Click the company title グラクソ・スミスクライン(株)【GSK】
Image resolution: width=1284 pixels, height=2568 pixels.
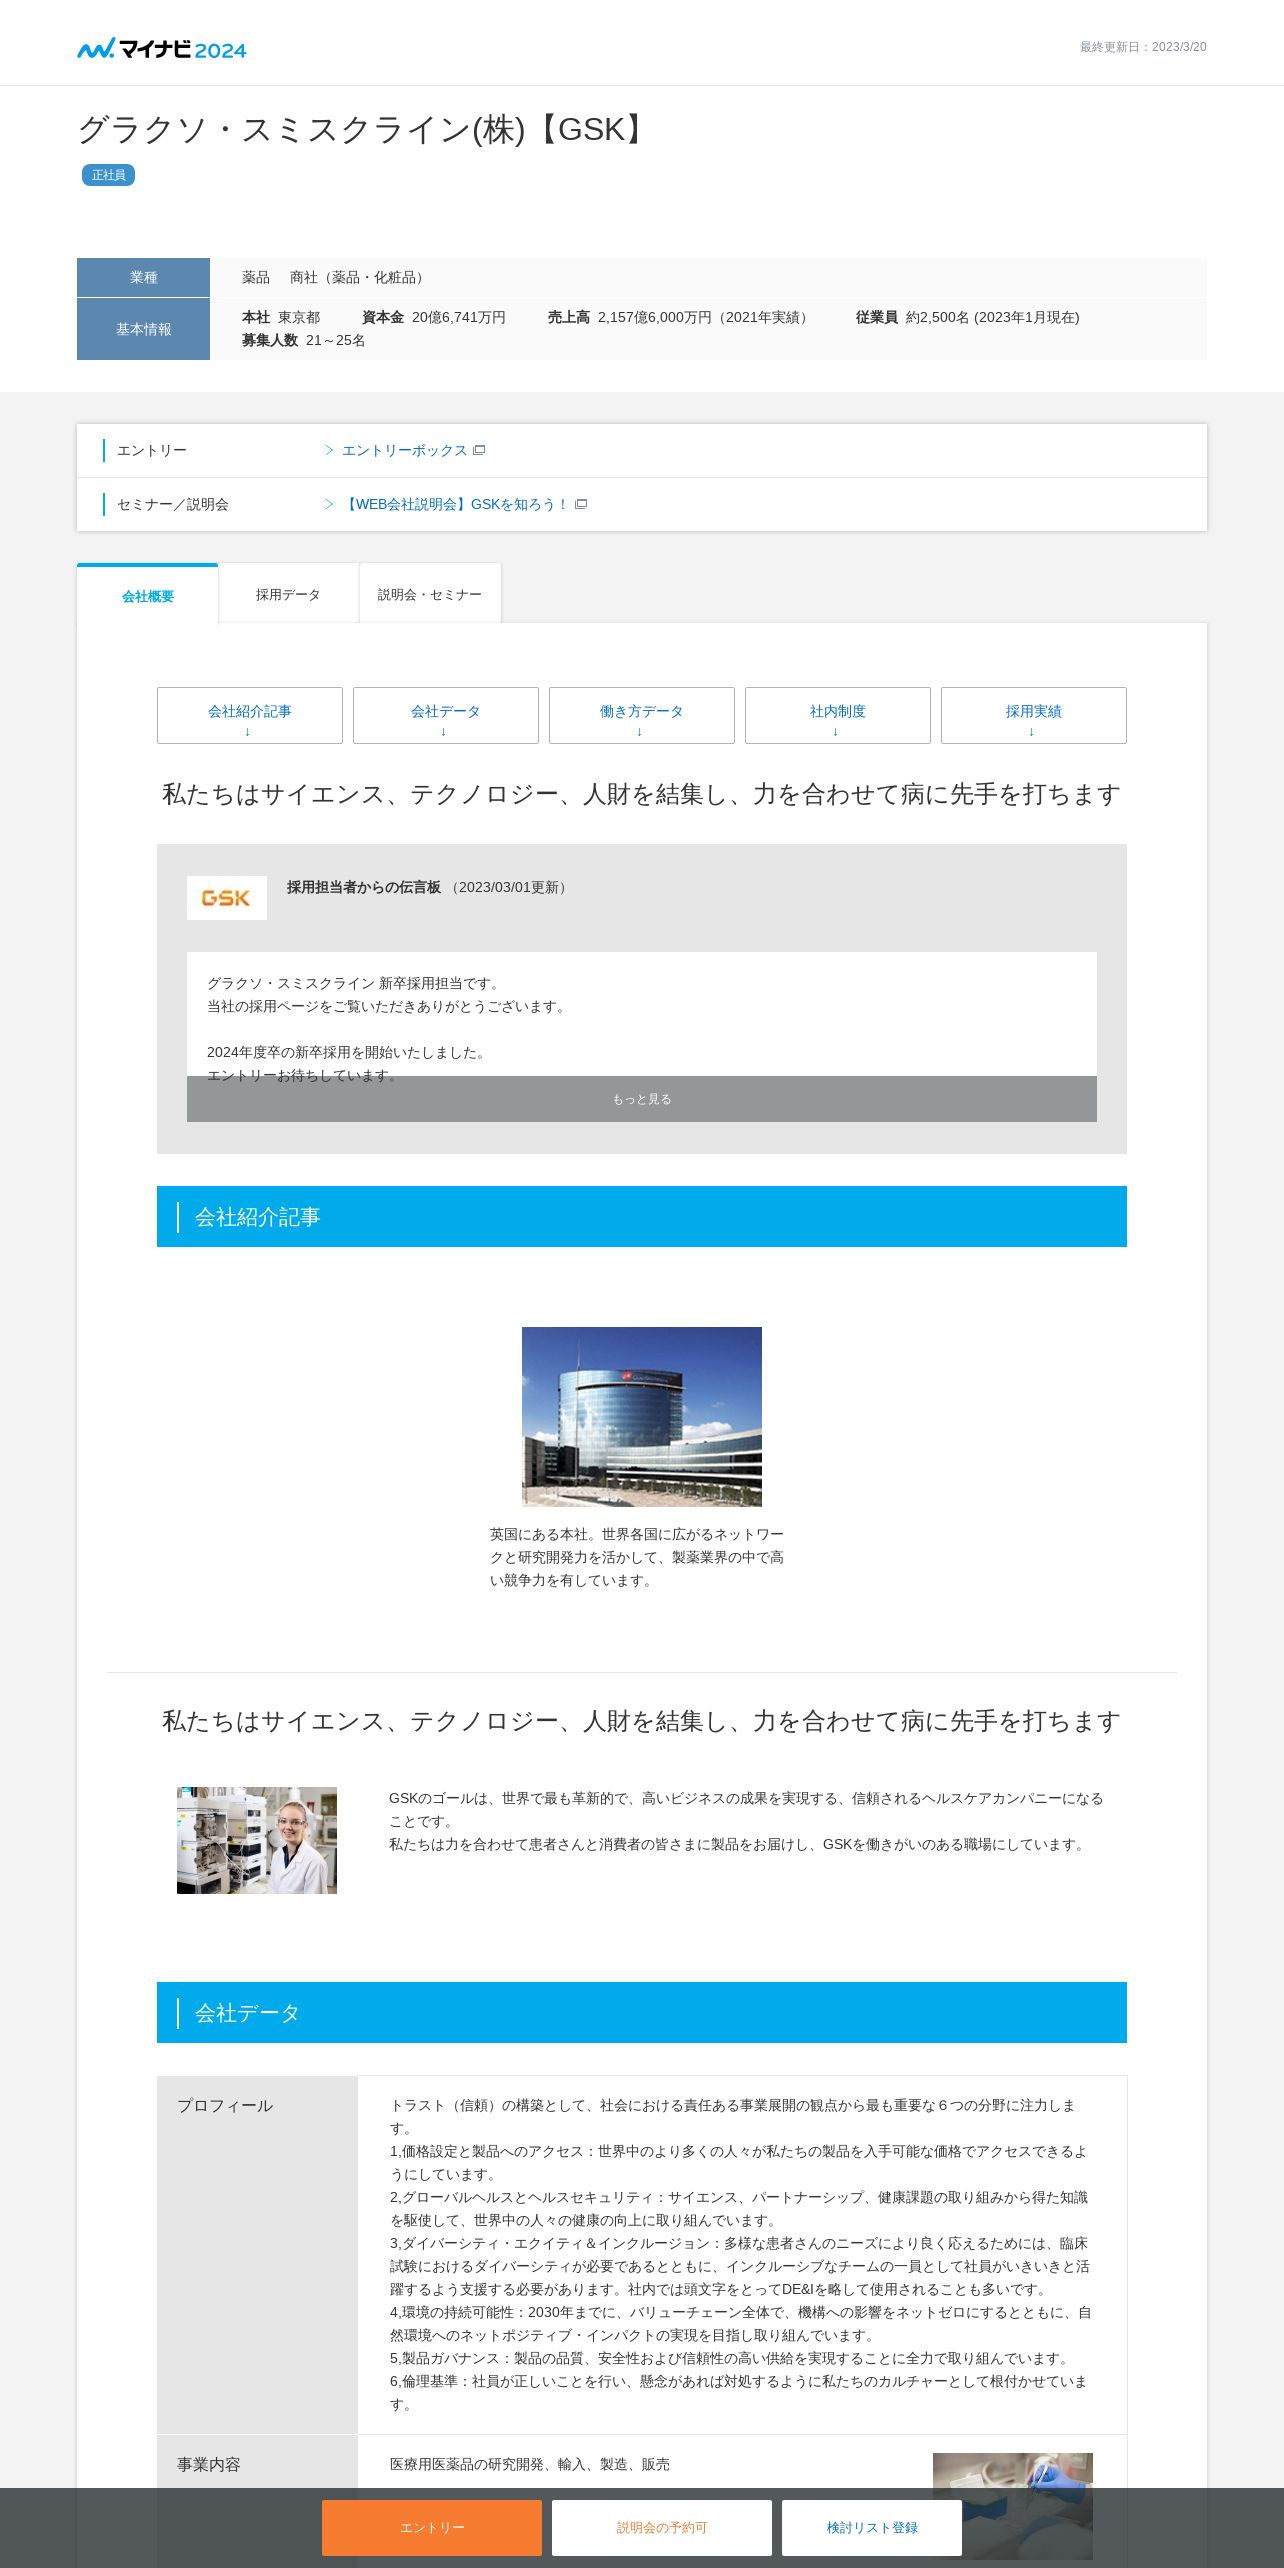[365, 129]
